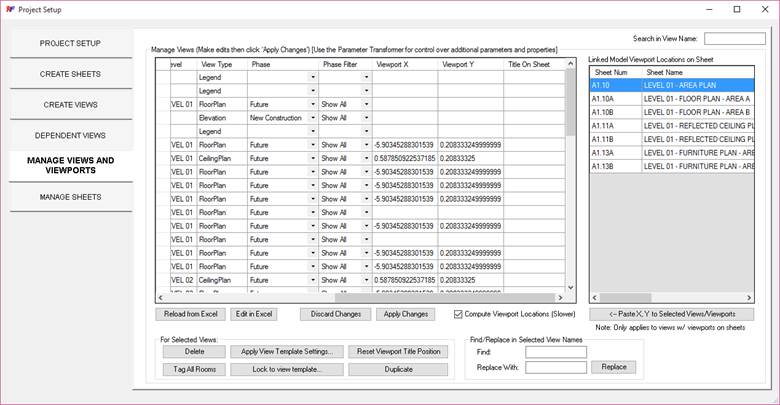Click the Paste X, Y to Selected Views button
The height and width of the screenshot is (405, 780).
click(671, 314)
